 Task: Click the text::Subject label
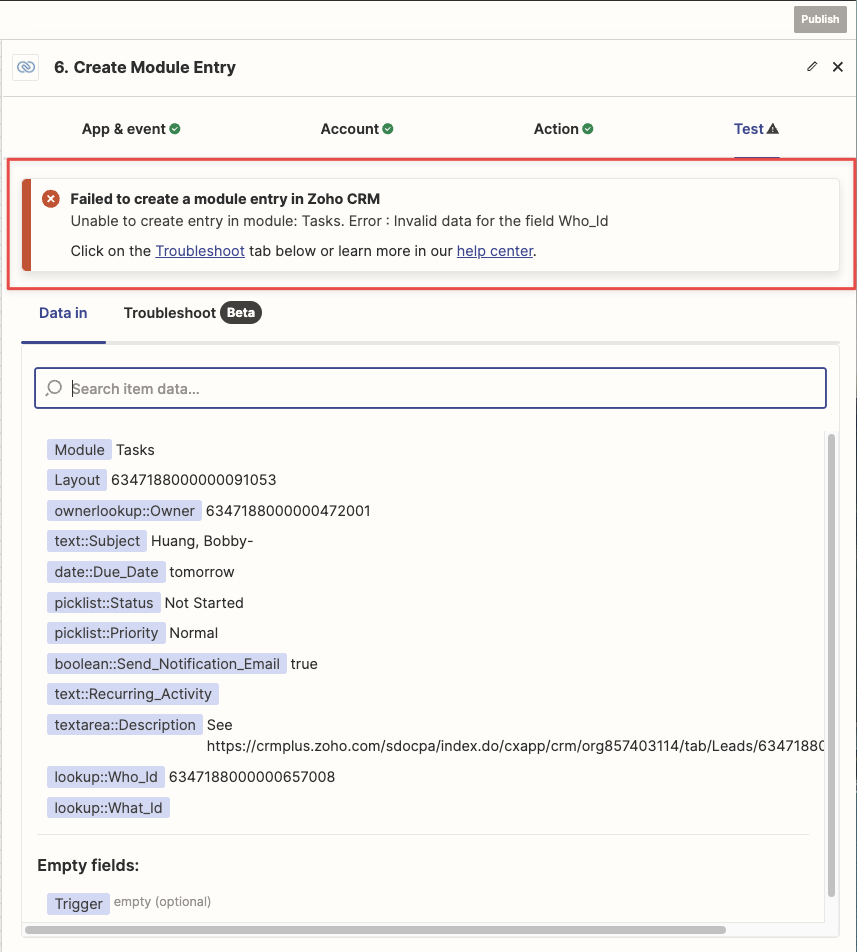(97, 541)
